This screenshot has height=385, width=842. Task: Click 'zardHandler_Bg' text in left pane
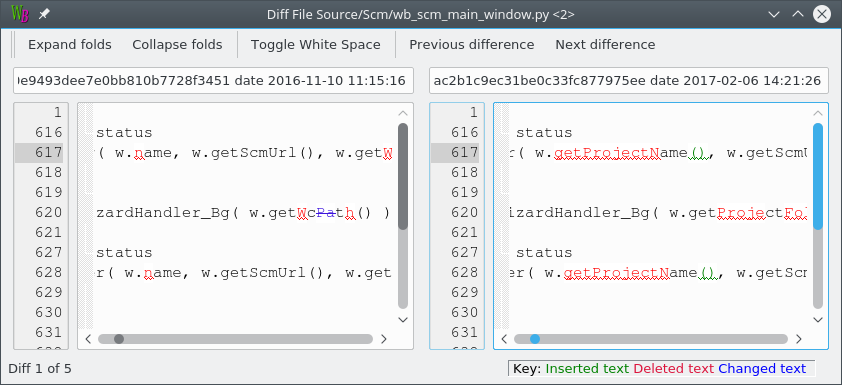tap(164, 213)
